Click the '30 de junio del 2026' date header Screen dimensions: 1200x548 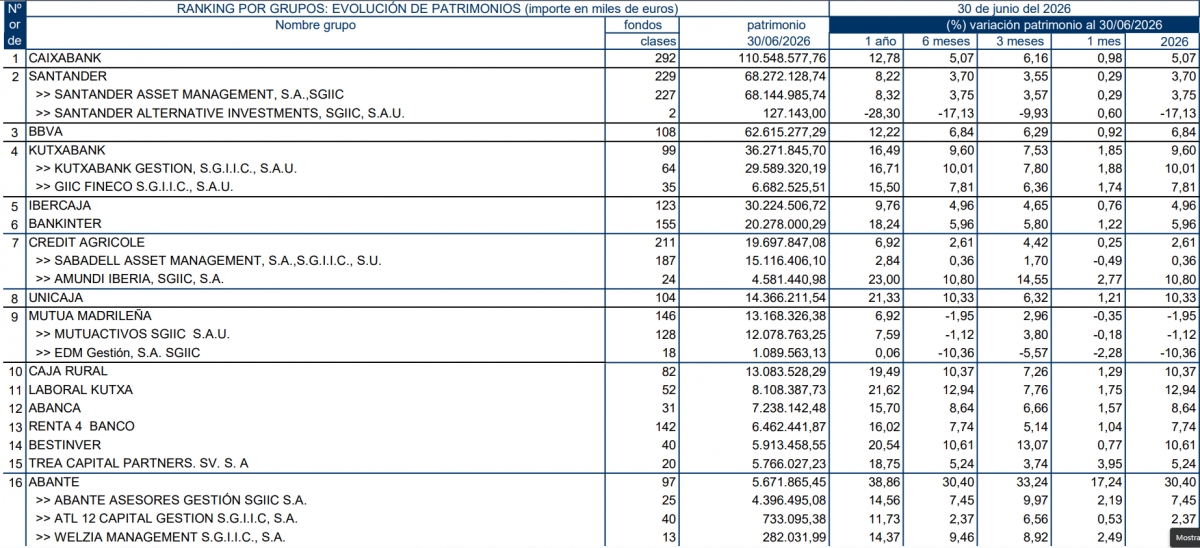pos(1014,8)
